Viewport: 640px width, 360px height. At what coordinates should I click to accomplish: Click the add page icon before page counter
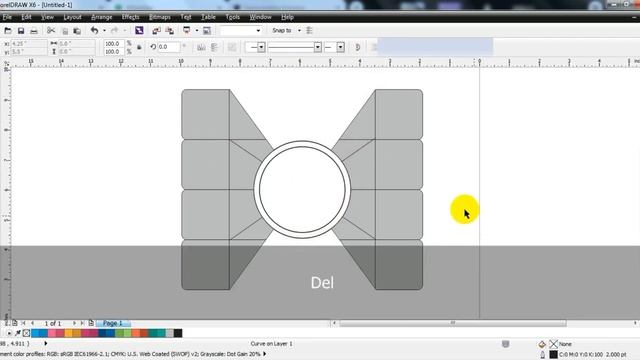click(x=15, y=323)
